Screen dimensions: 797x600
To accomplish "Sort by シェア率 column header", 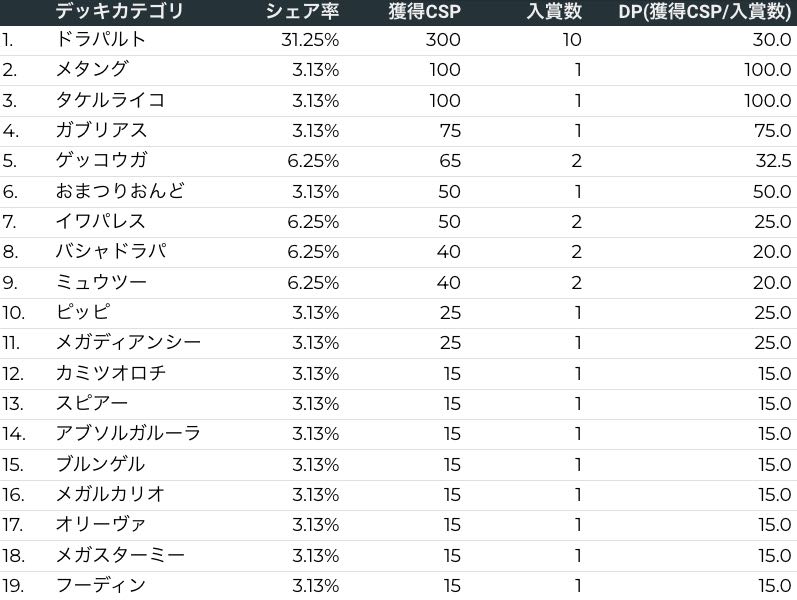I will (x=302, y=12).
